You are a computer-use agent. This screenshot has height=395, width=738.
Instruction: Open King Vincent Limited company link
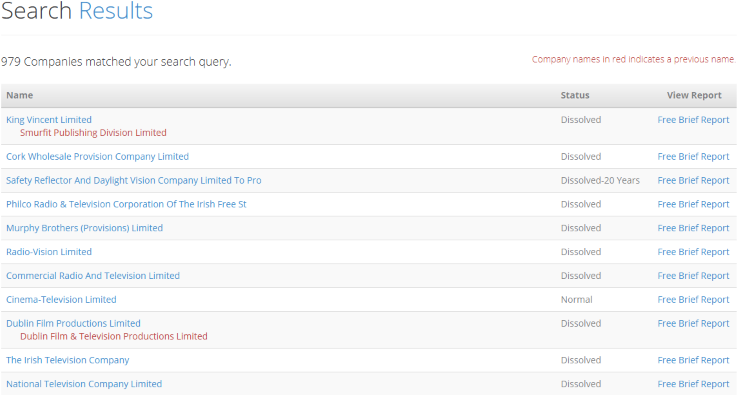(x=49, y=120)
